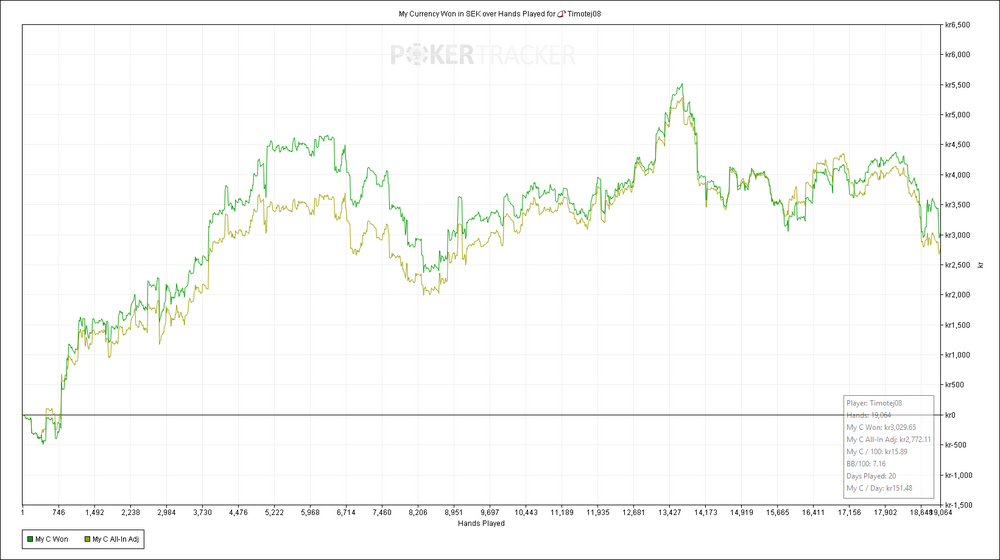The width and height of the screenshot is (1000, 560).
Task: Click the 16,411 x-axis tick label
Action: pyautogui.click(x=813, y=512)
